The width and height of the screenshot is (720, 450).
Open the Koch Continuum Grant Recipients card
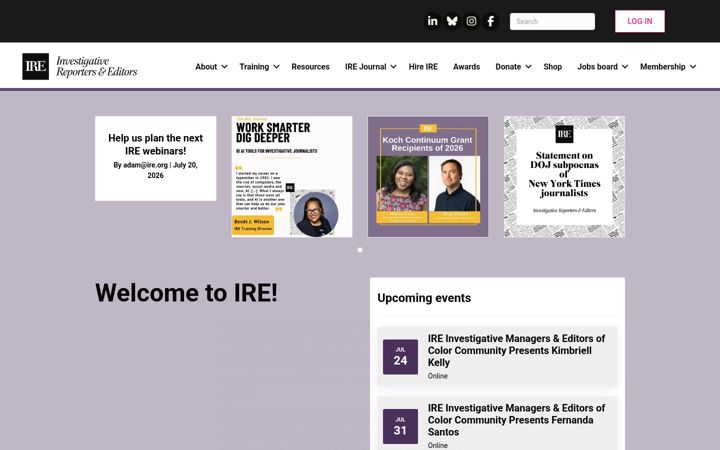428,176
